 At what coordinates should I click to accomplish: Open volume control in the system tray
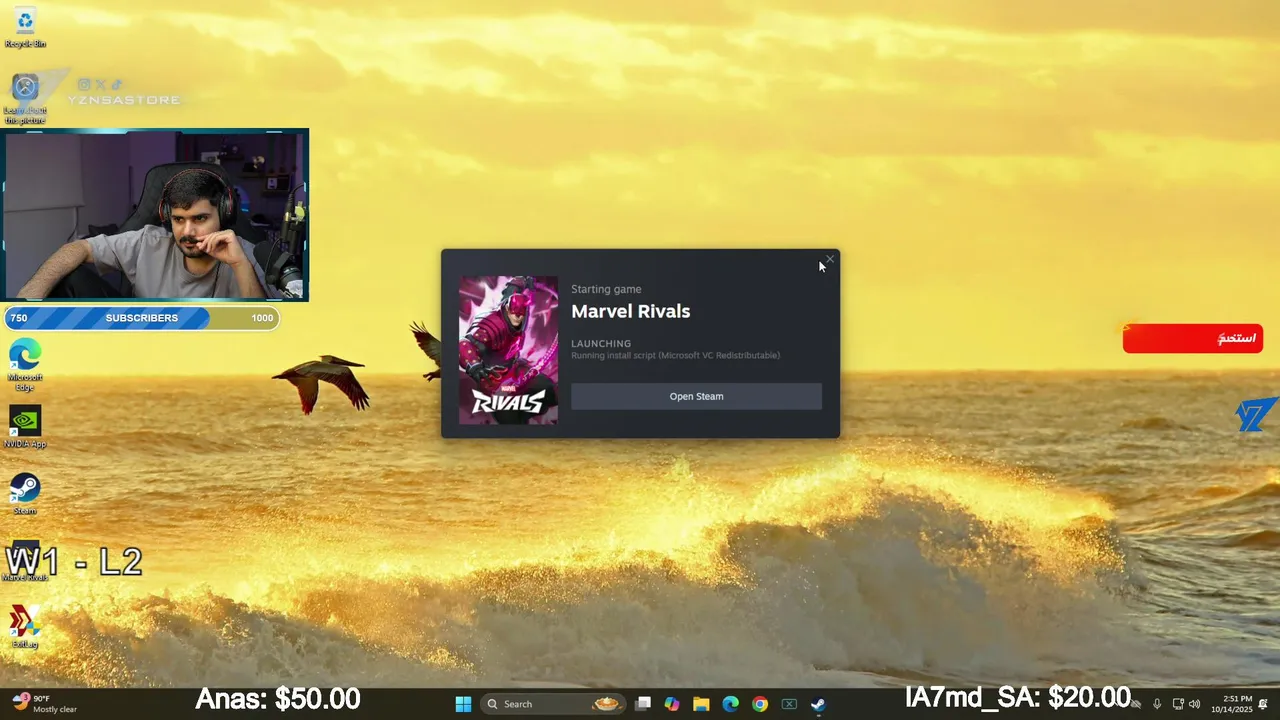1194,704
